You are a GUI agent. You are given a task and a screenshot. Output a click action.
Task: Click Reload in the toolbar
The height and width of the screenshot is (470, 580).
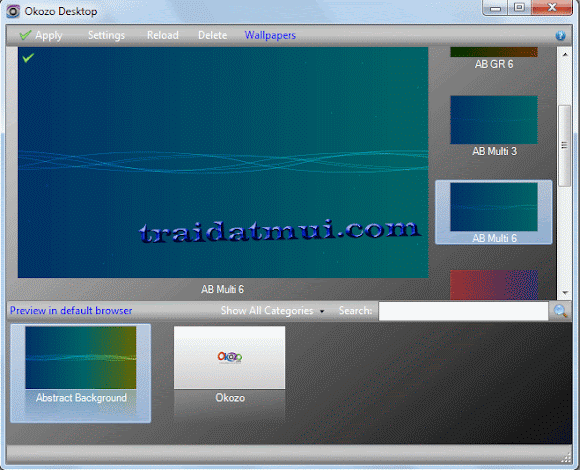tap(163, 35)
